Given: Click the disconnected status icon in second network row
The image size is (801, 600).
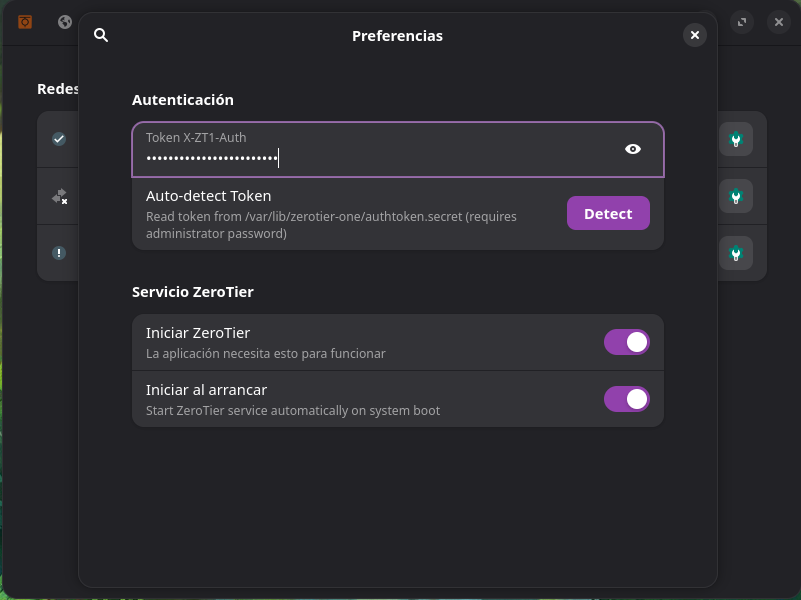Looking at the screenshot, I should tap(60, 197).
